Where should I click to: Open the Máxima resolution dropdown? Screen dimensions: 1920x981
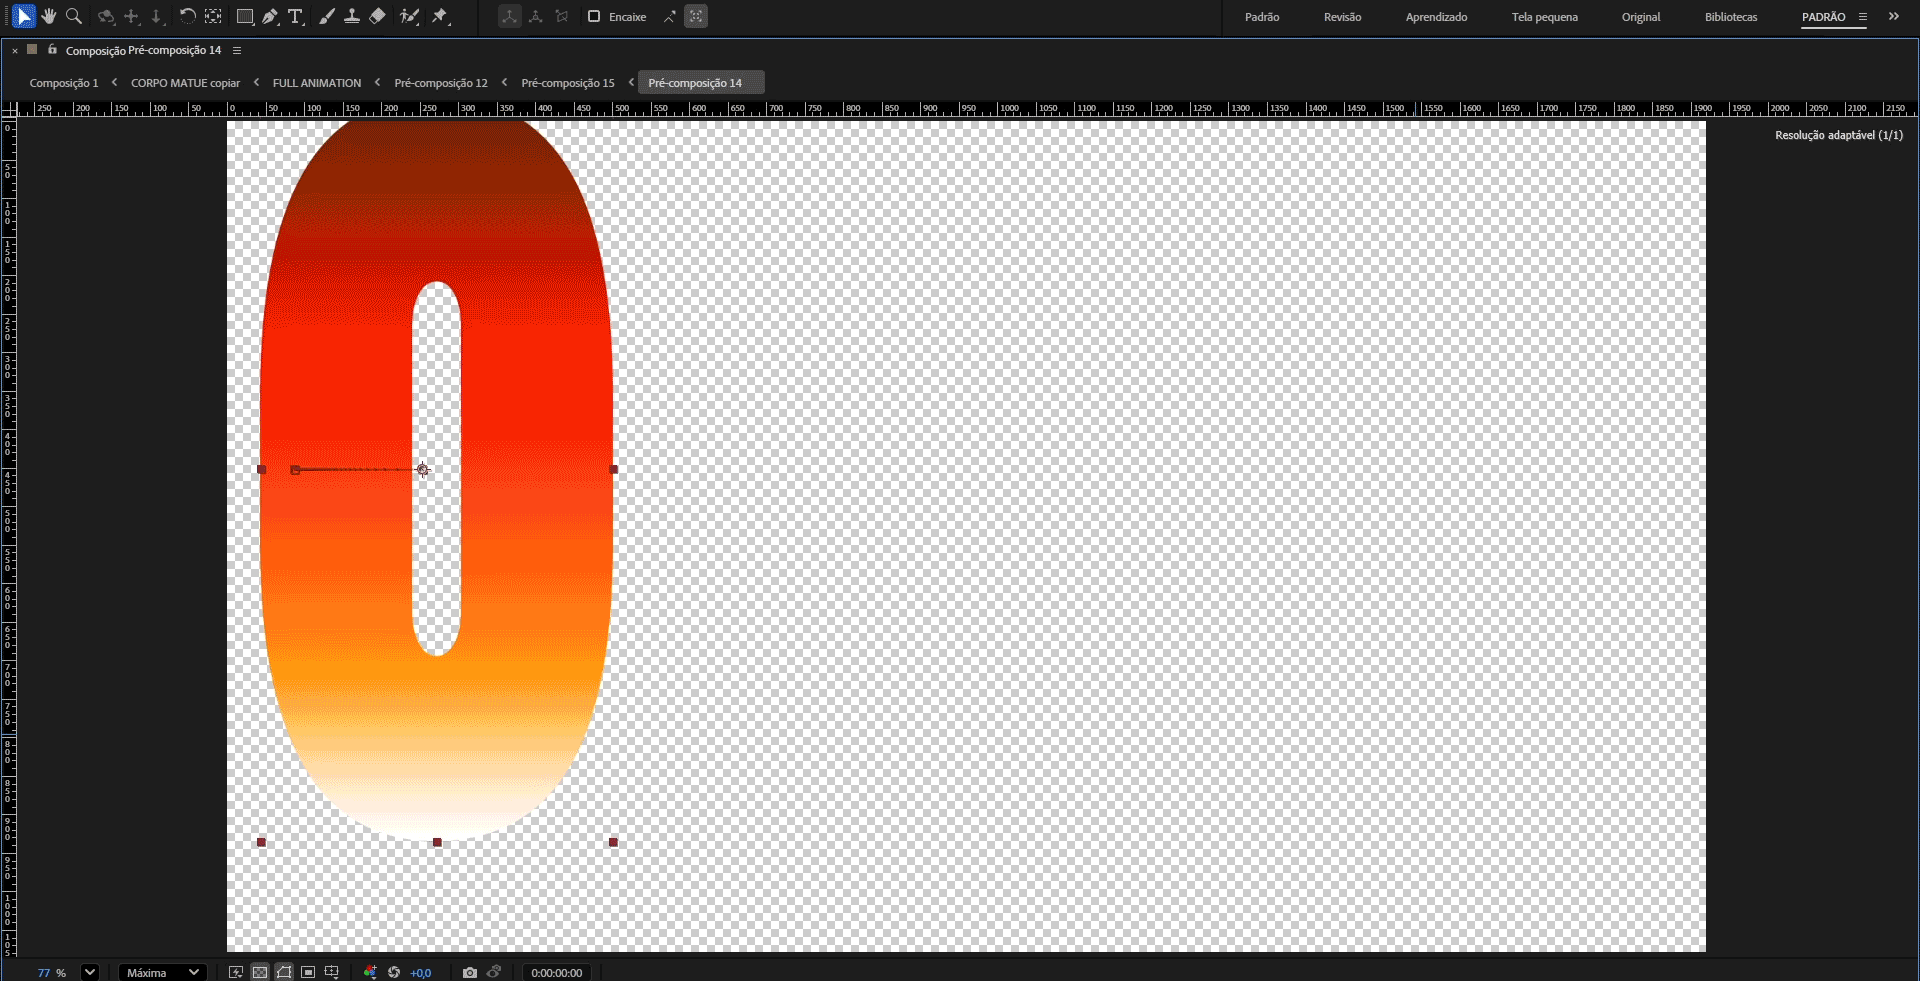click(164, 972)
